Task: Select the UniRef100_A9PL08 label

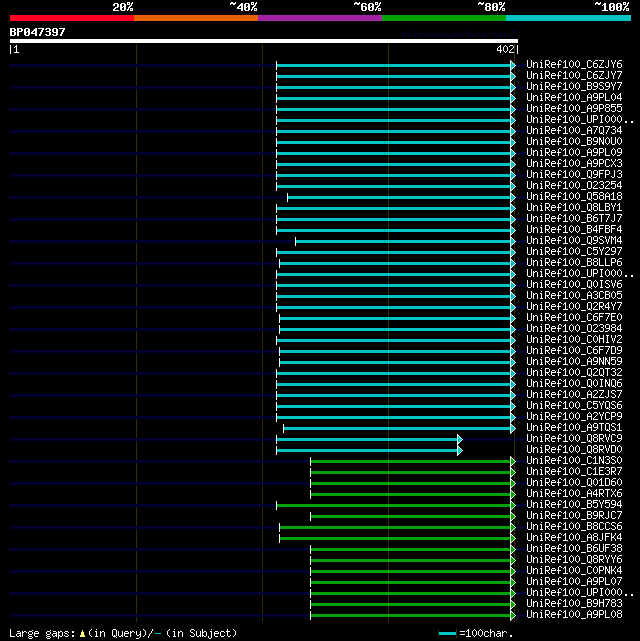Action: coord(574,614)
